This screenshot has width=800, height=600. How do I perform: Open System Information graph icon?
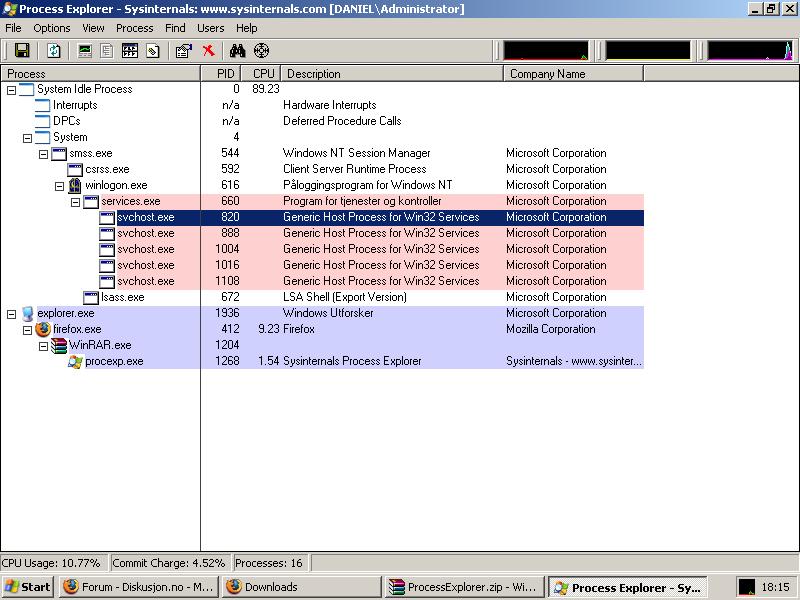pos(85,51)
